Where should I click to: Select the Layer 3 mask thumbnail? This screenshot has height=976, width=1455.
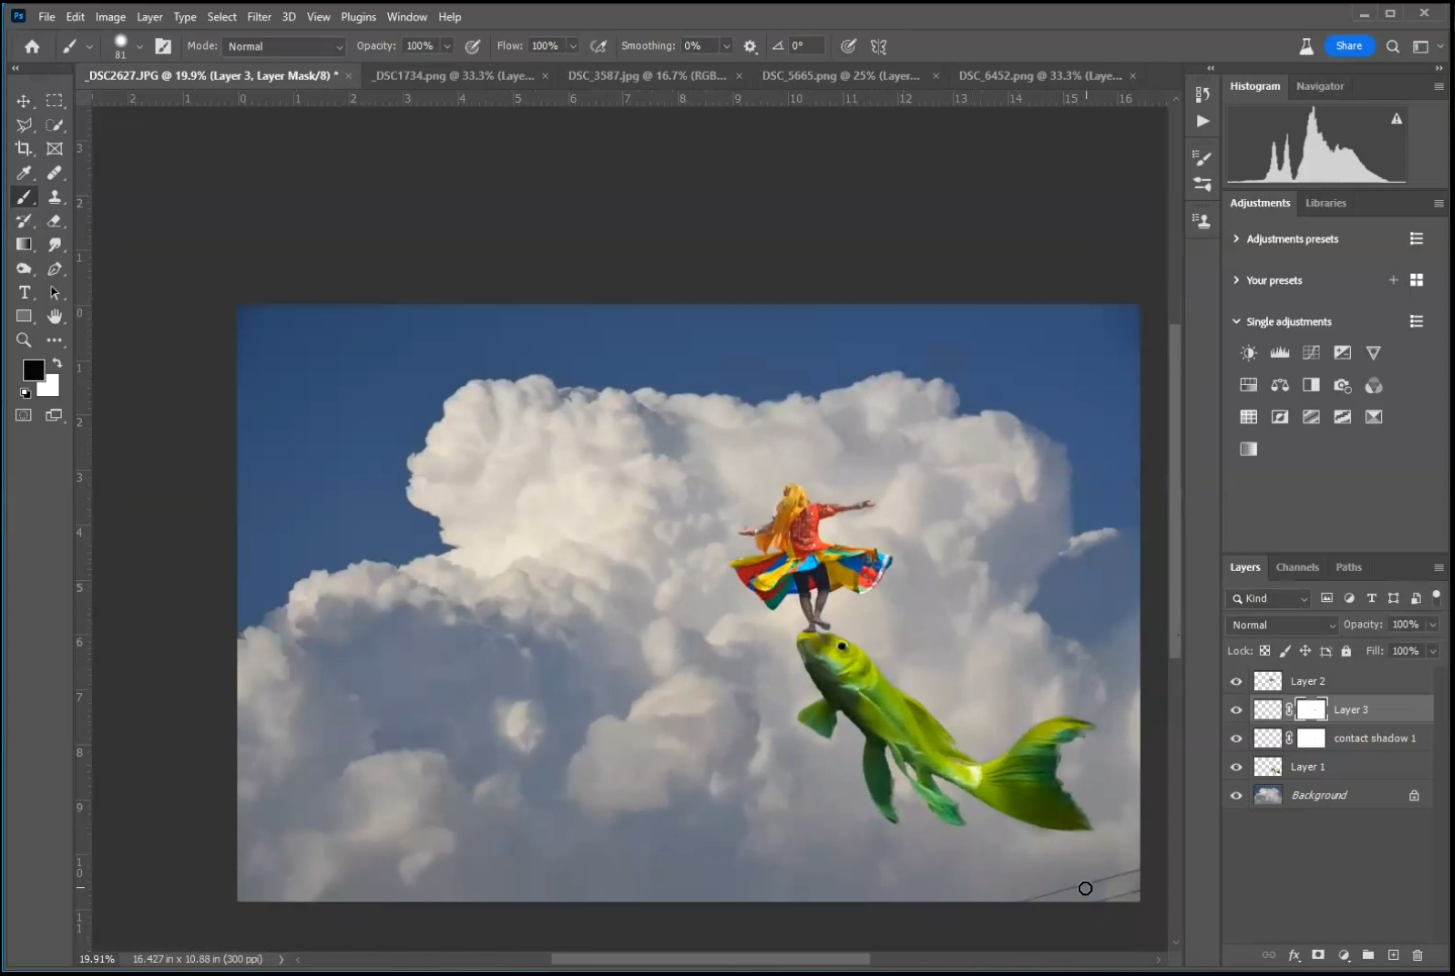[1311, 710]
